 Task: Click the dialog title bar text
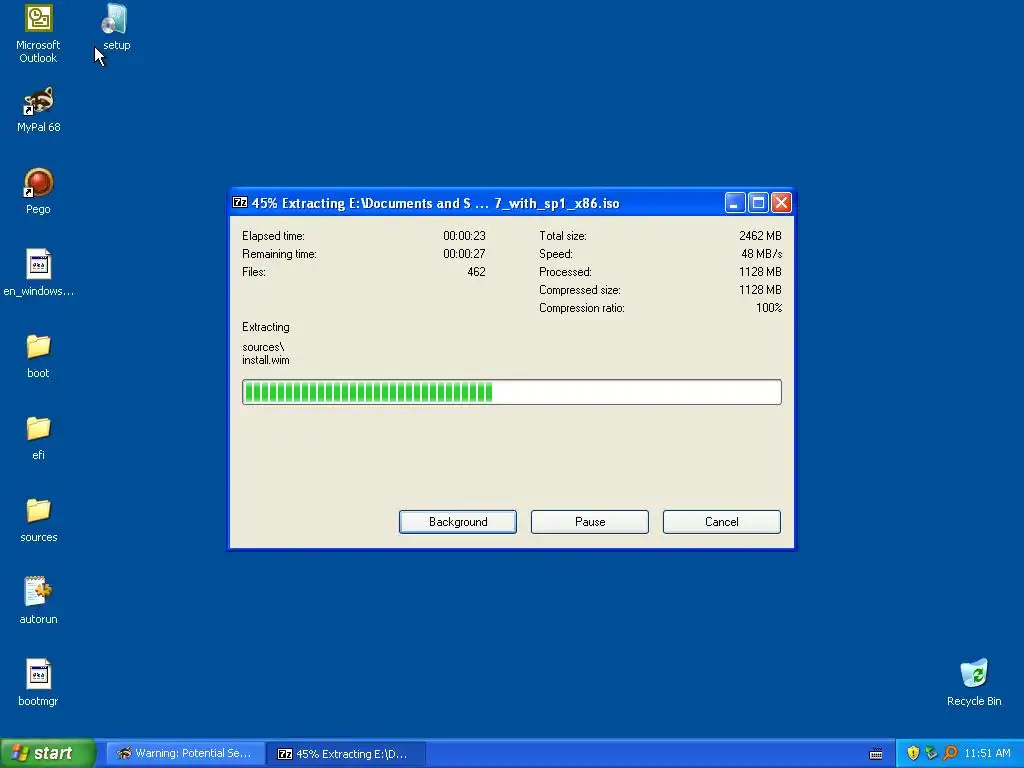coord(436,203)
